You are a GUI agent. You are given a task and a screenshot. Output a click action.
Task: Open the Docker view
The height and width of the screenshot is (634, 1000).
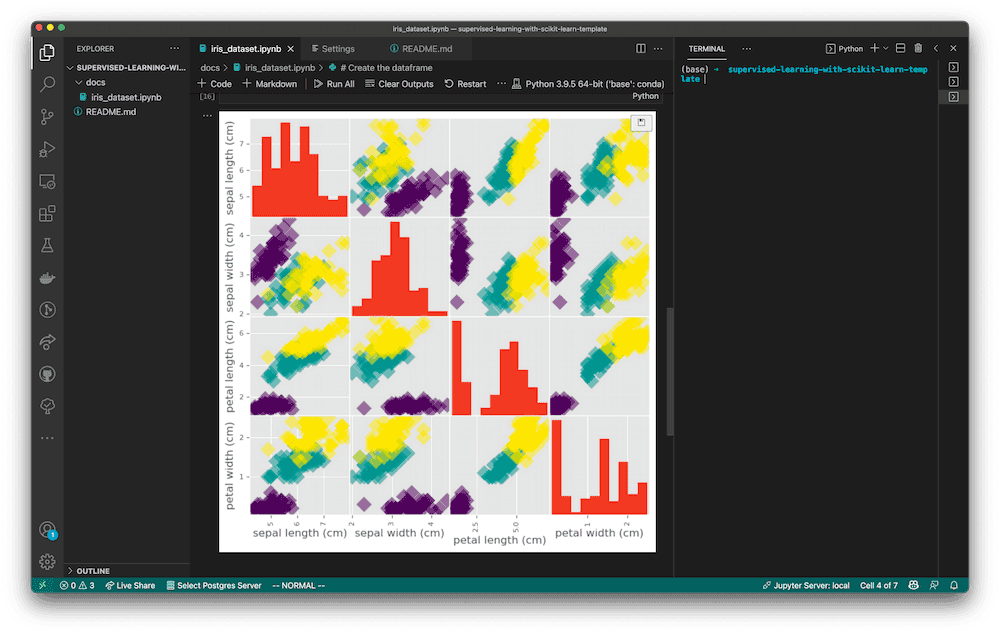[47, 277]
